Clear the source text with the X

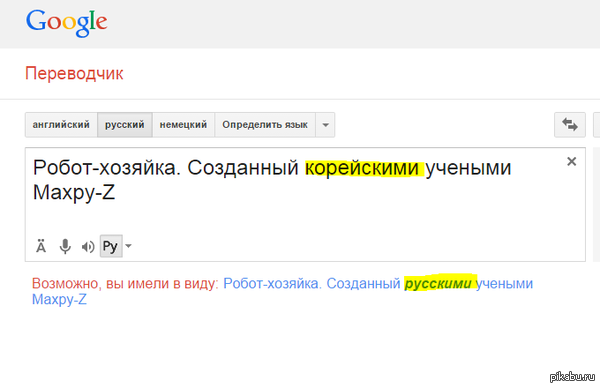click(x=571, y=161)
